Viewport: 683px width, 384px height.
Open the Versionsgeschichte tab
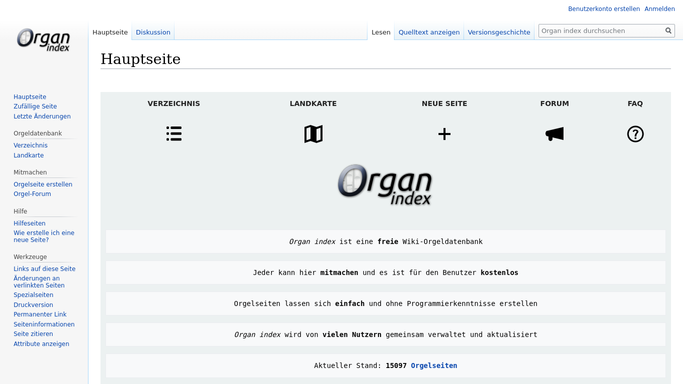pyautogui.click(x=499, y=32)
